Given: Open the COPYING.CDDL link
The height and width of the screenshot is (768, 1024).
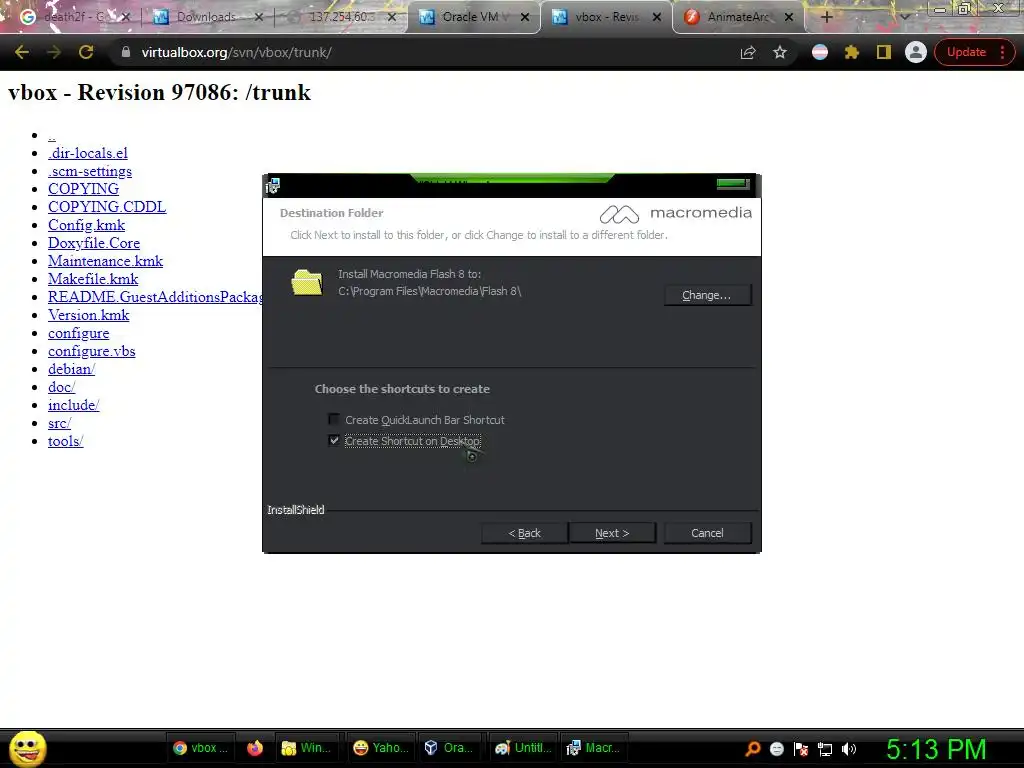Looking at the screenshot, I should pyautogui.click(x=107, y=207).
